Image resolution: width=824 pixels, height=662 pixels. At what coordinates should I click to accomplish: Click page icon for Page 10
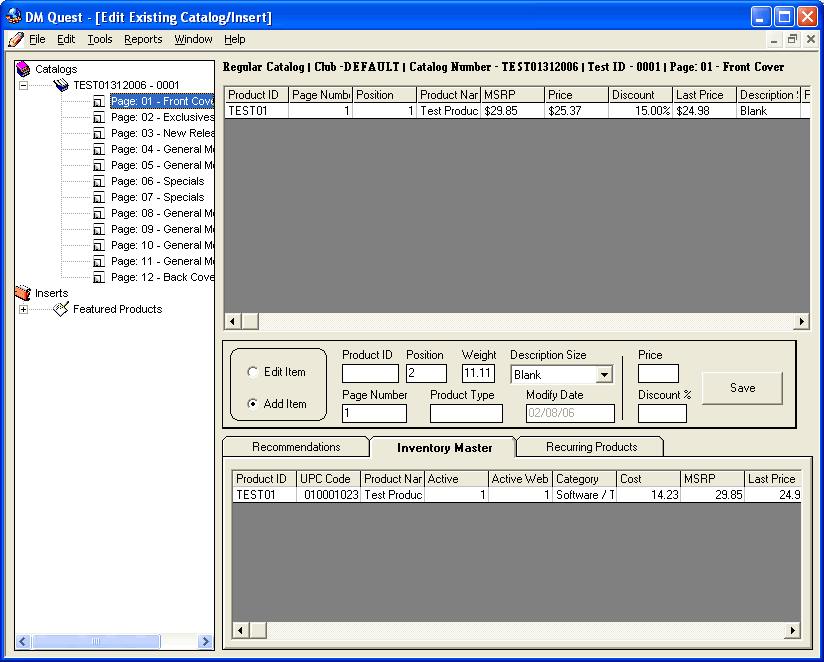(99, 245)
